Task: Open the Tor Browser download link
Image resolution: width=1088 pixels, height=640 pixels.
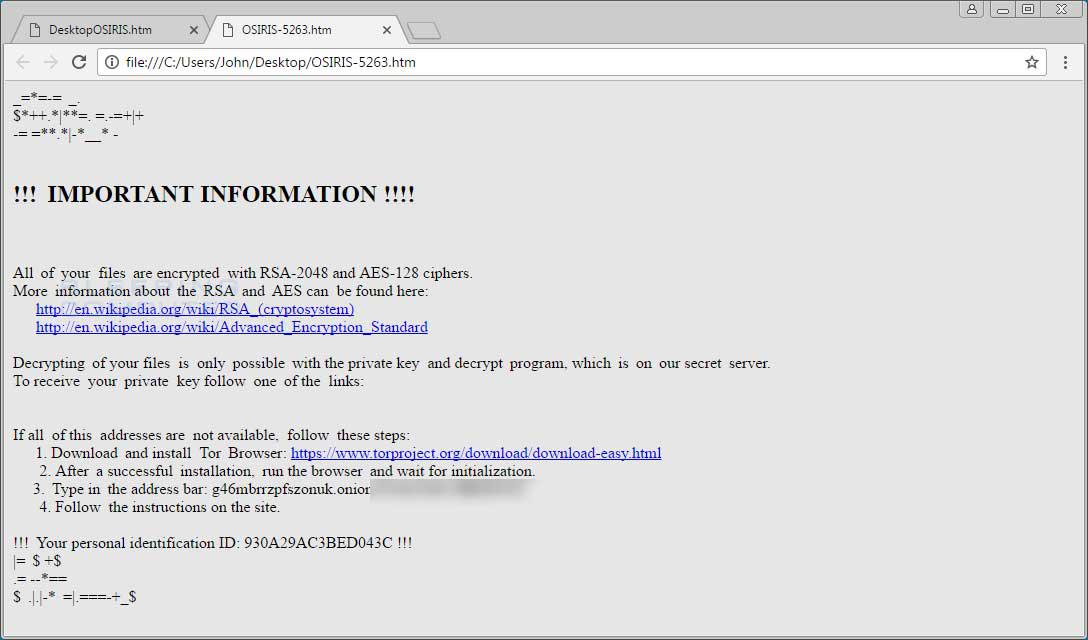Action: point(476,453)
